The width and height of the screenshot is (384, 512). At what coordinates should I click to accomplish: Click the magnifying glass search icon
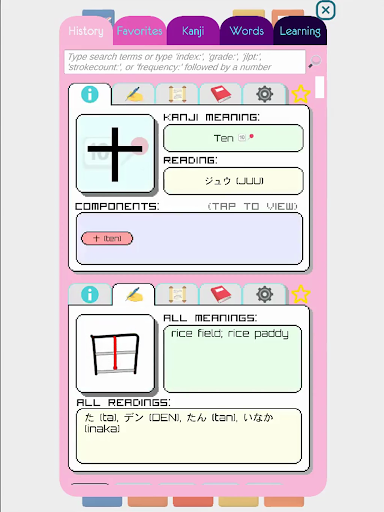(x=315, y=61)
